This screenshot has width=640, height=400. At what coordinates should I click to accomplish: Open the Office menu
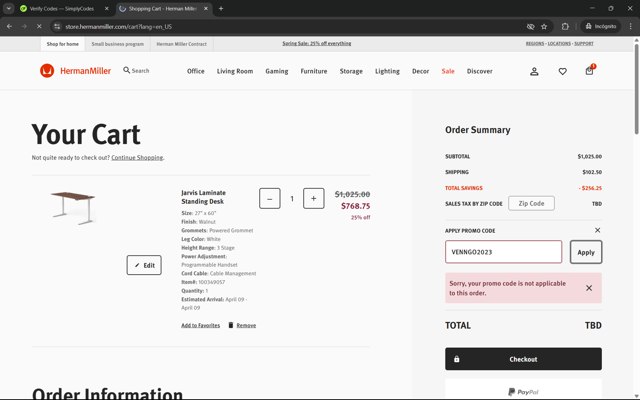tap(196, 71)
